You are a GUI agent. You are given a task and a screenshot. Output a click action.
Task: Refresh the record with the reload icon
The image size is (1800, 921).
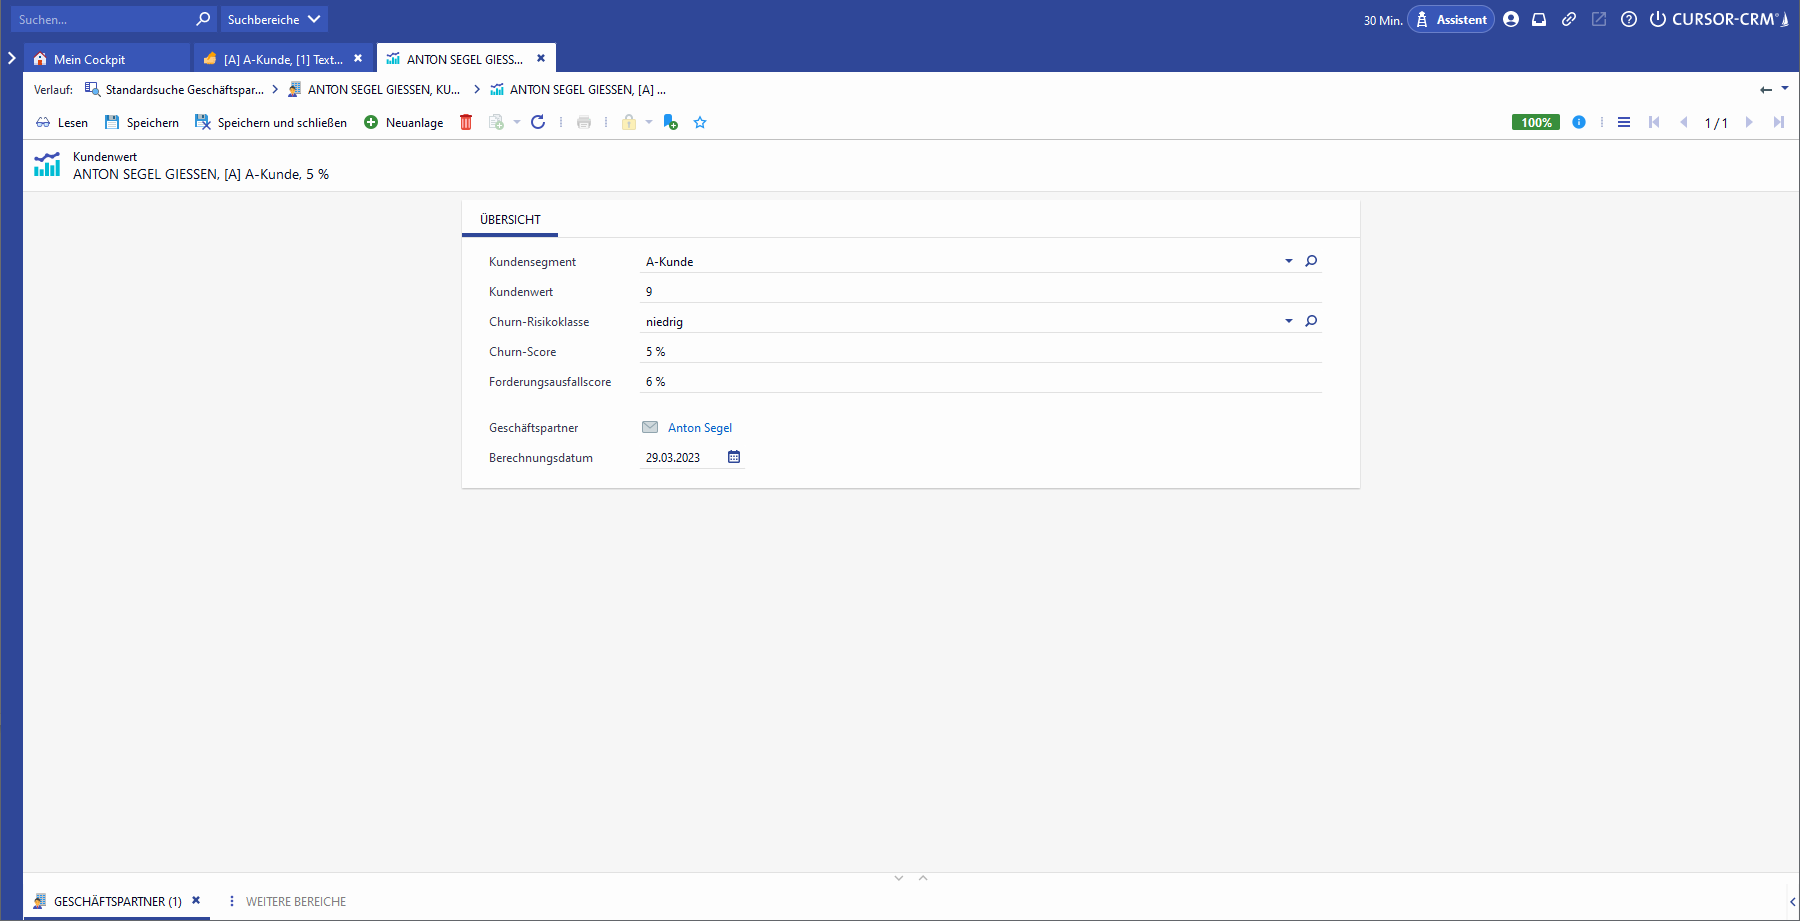(x=538, y=122)
